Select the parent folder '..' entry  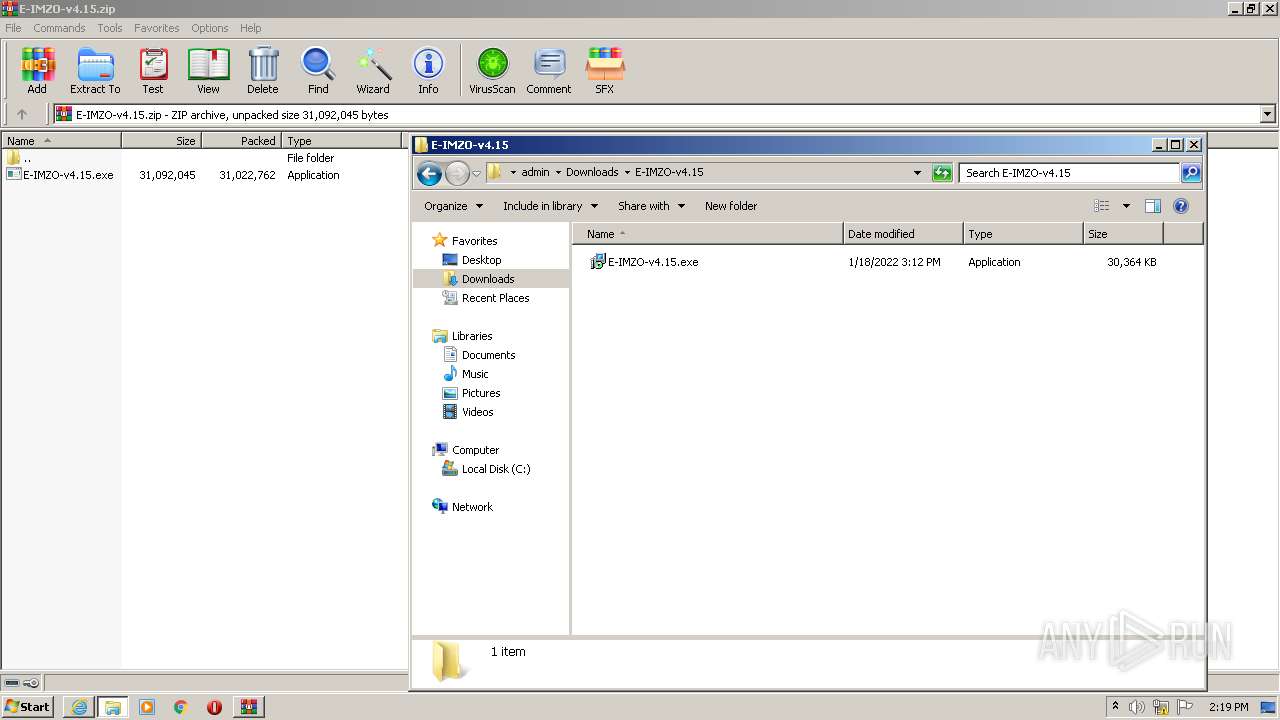coord(18,158)
